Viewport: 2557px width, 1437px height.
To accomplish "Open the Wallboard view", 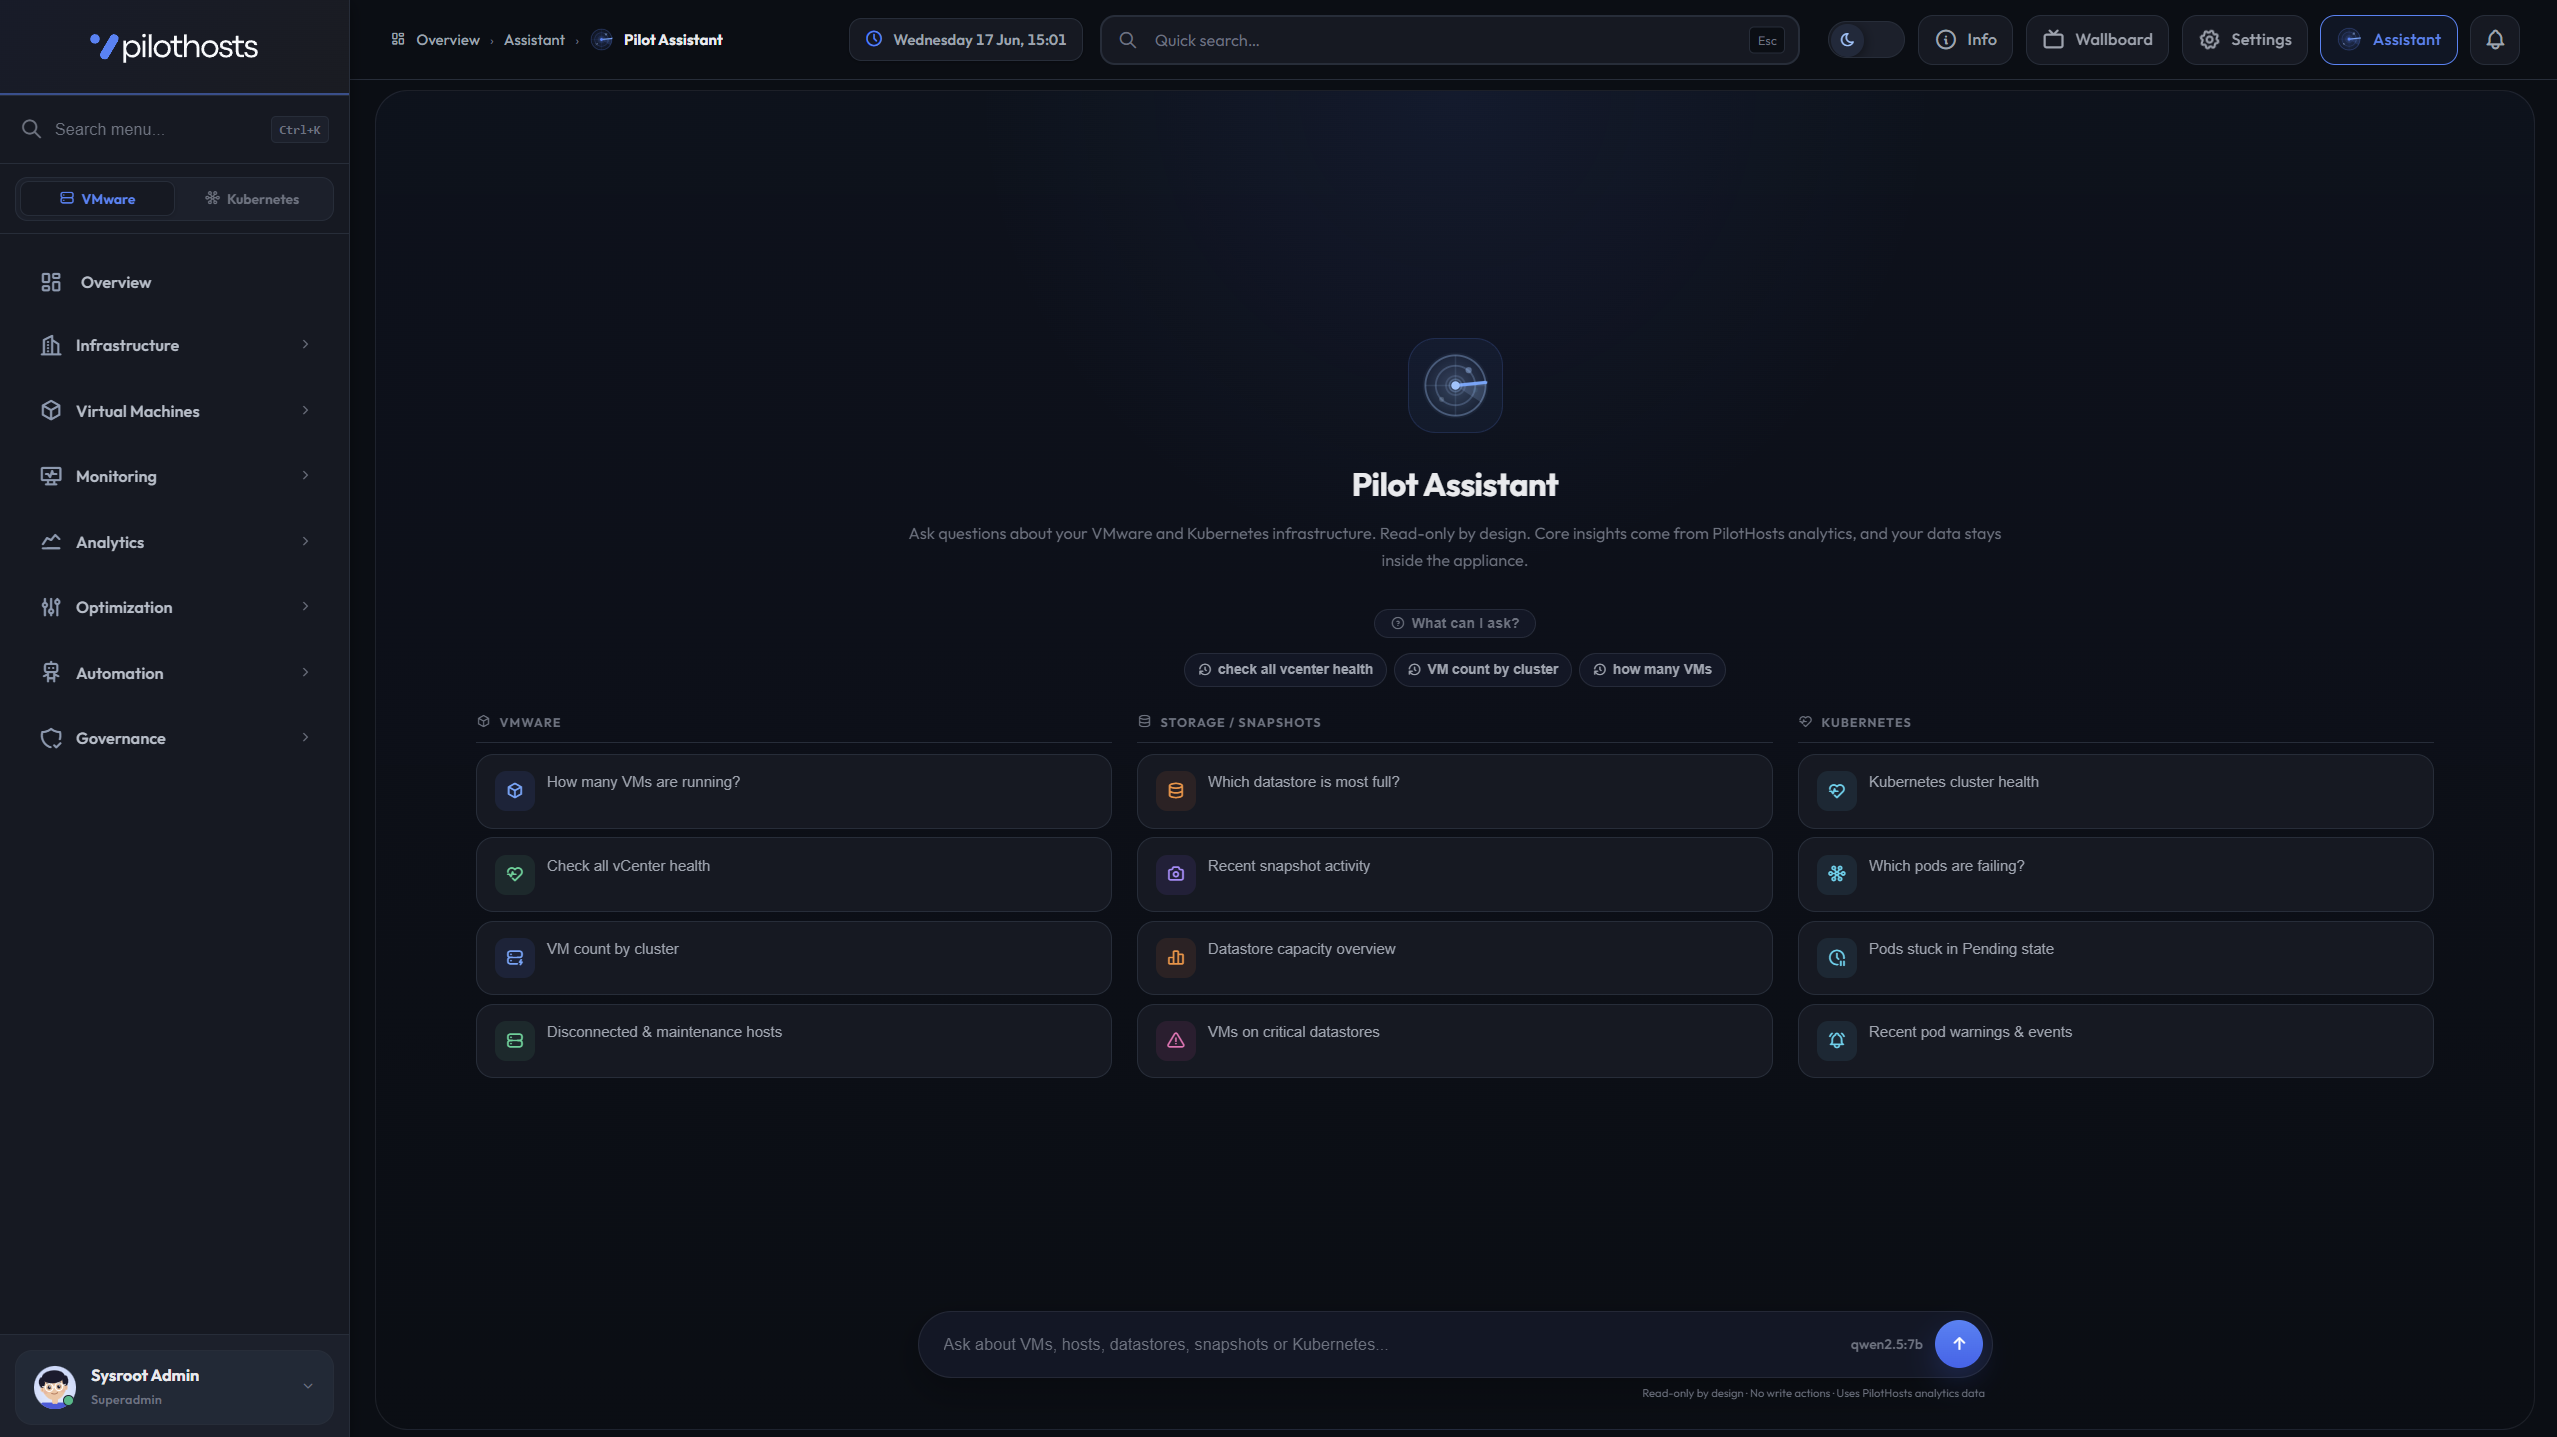I will (2097, 40).
